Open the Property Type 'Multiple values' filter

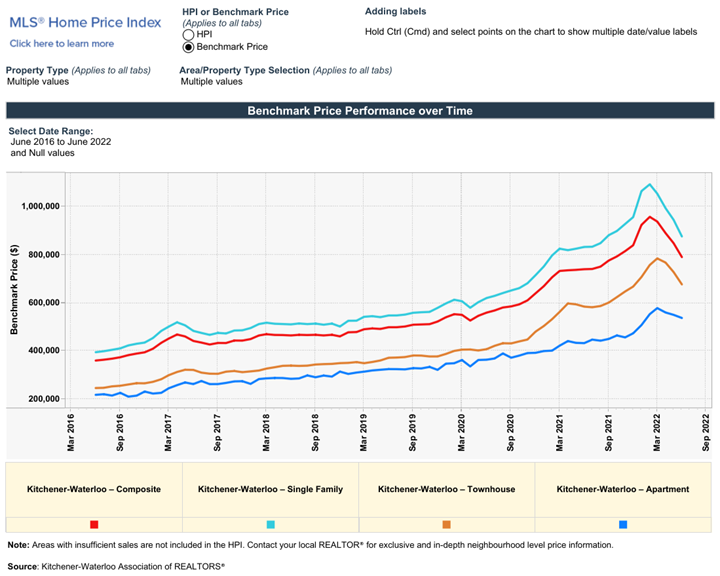(x=38, y=82)
